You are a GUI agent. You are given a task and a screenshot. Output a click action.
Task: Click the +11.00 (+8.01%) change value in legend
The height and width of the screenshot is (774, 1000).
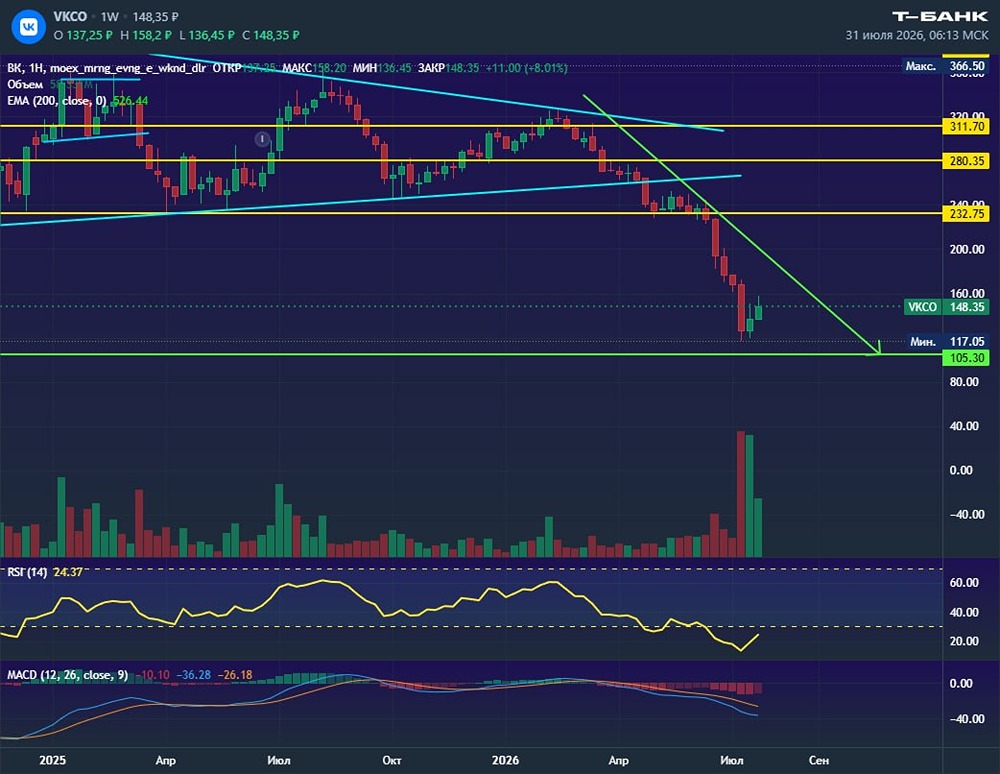(x=526, y=68)
